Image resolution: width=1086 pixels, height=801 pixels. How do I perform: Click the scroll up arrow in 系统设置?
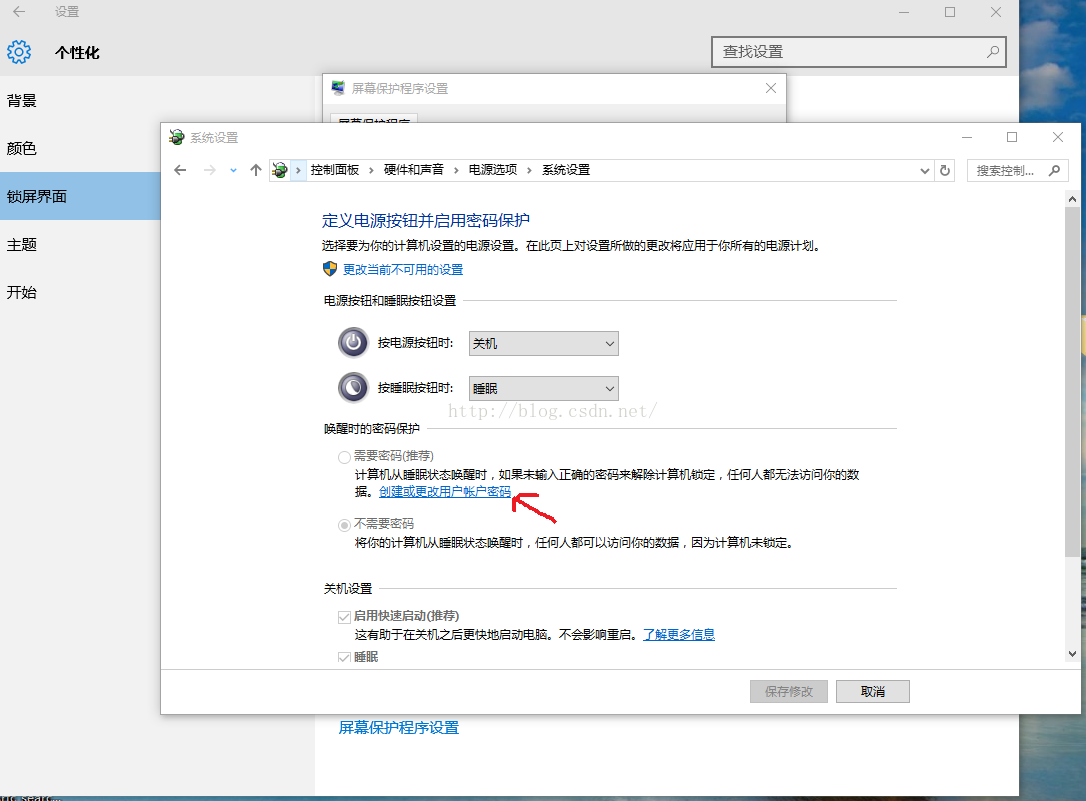point(1072,199)
